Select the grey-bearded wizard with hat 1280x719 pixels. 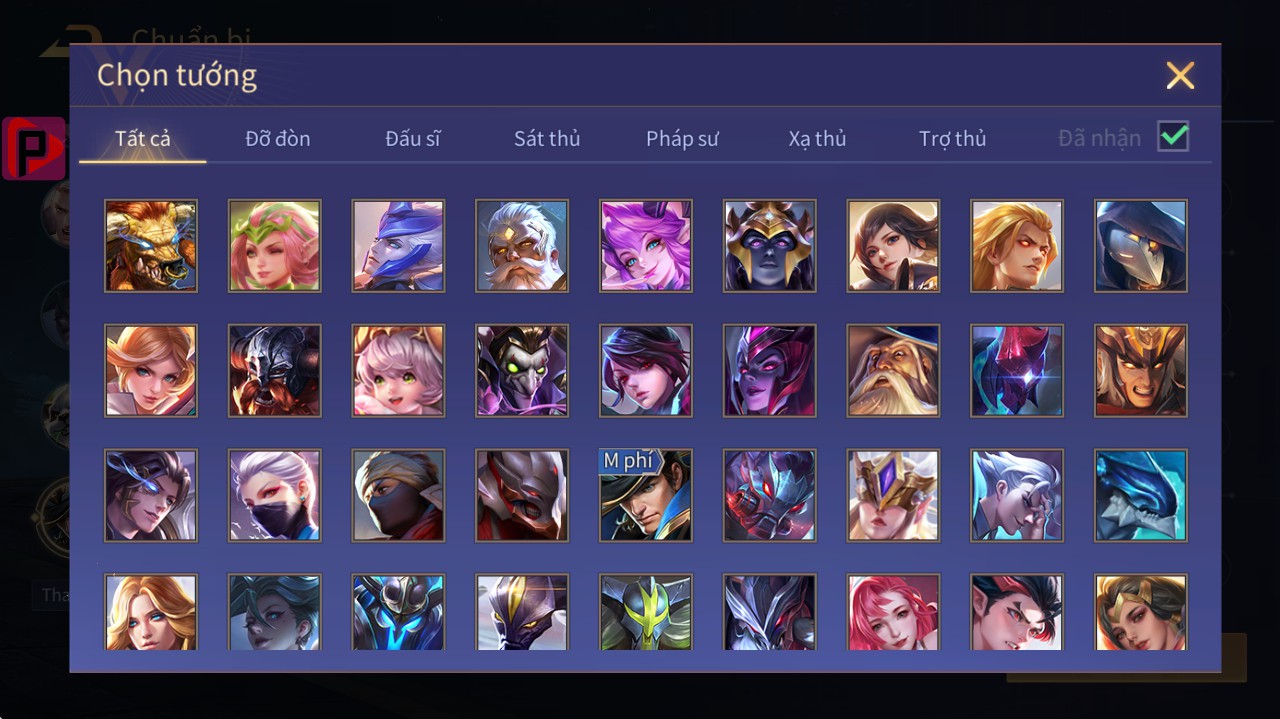(x=893, y=371)
